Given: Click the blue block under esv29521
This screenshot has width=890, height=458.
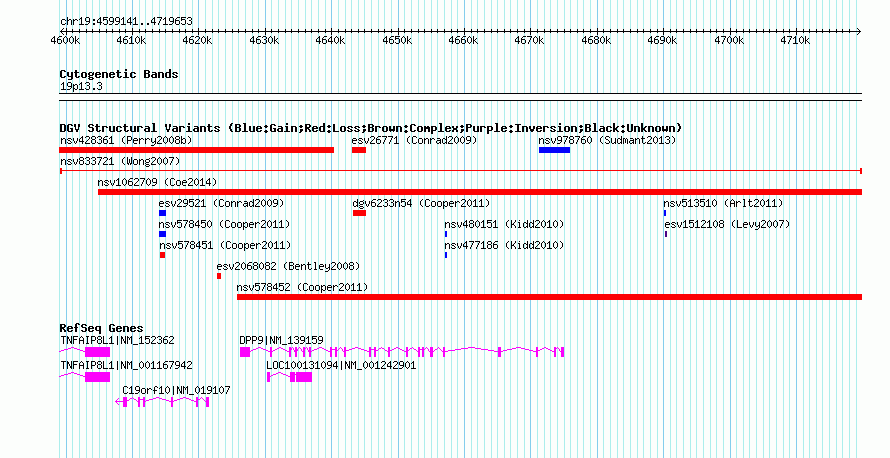Looking at the screenshot, I should click(162, 213).
